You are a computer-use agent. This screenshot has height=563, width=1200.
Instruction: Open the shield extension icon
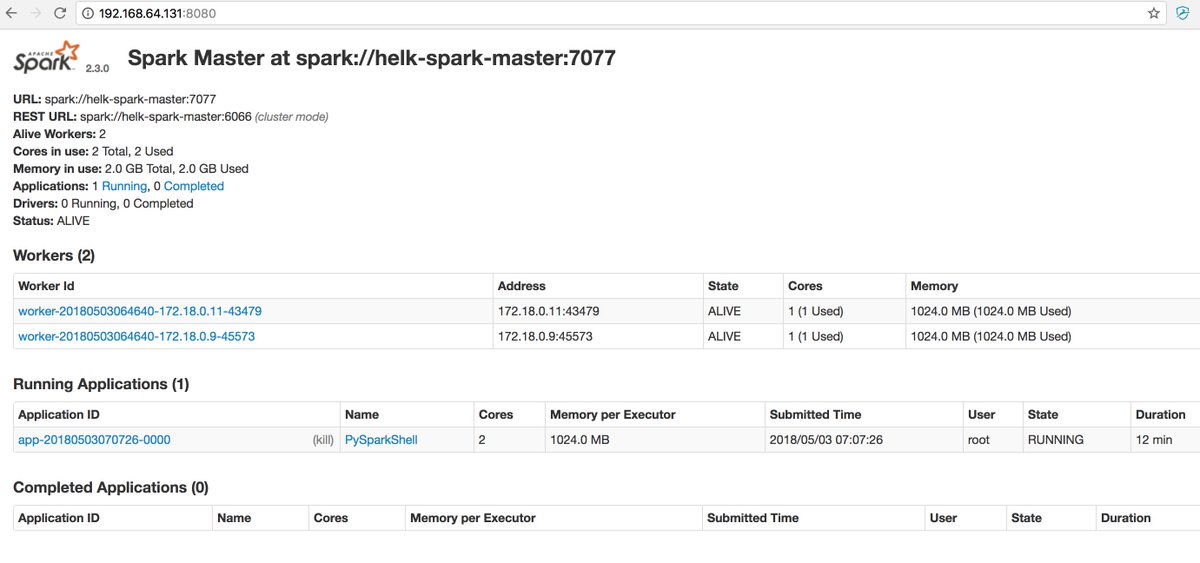point(1183,14)
